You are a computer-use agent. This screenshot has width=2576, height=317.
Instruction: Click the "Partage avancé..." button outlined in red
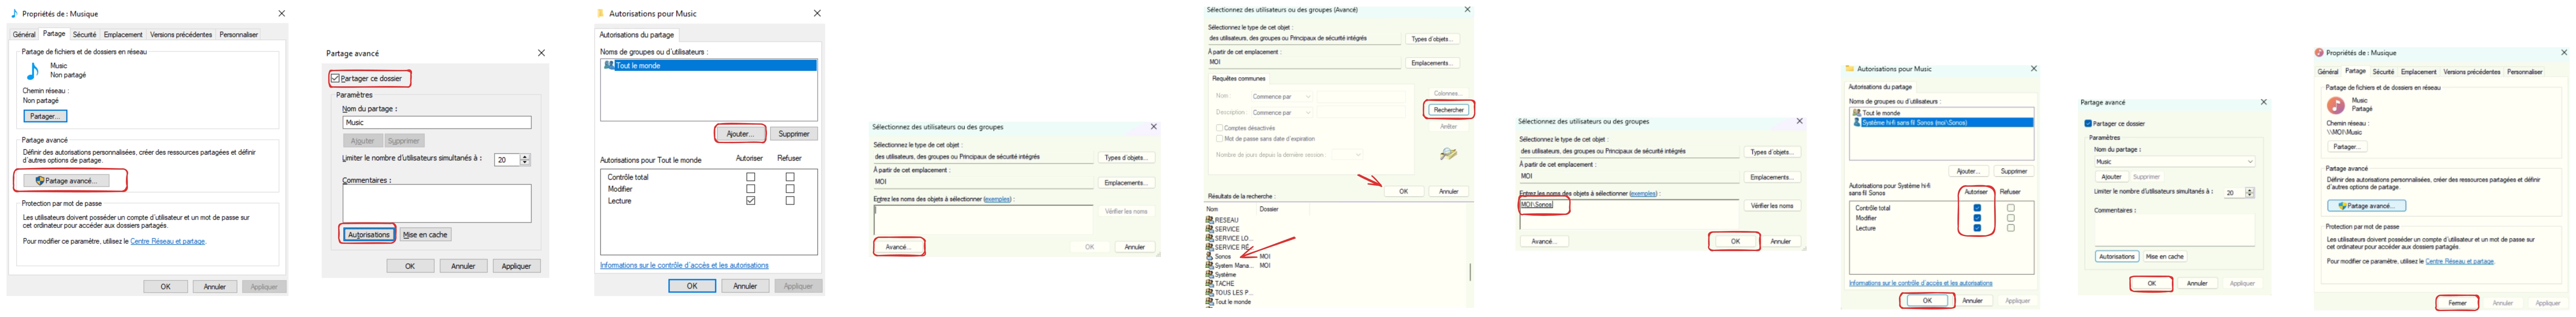(66, 181)
